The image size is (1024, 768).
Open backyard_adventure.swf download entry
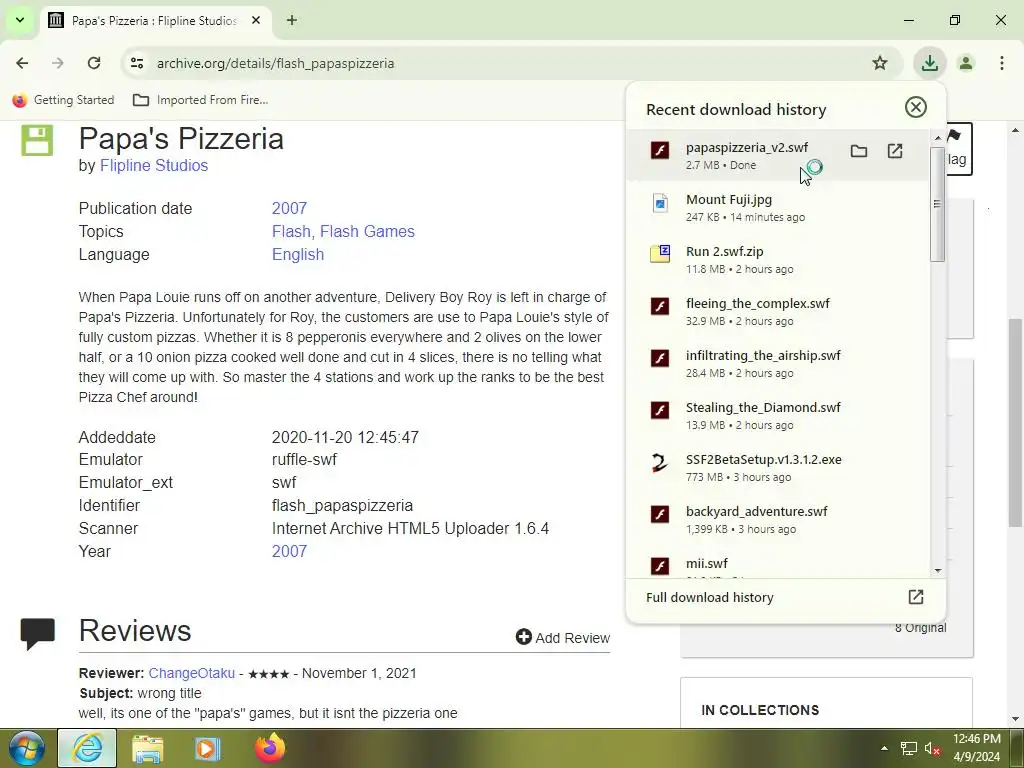tap(777, 520)
